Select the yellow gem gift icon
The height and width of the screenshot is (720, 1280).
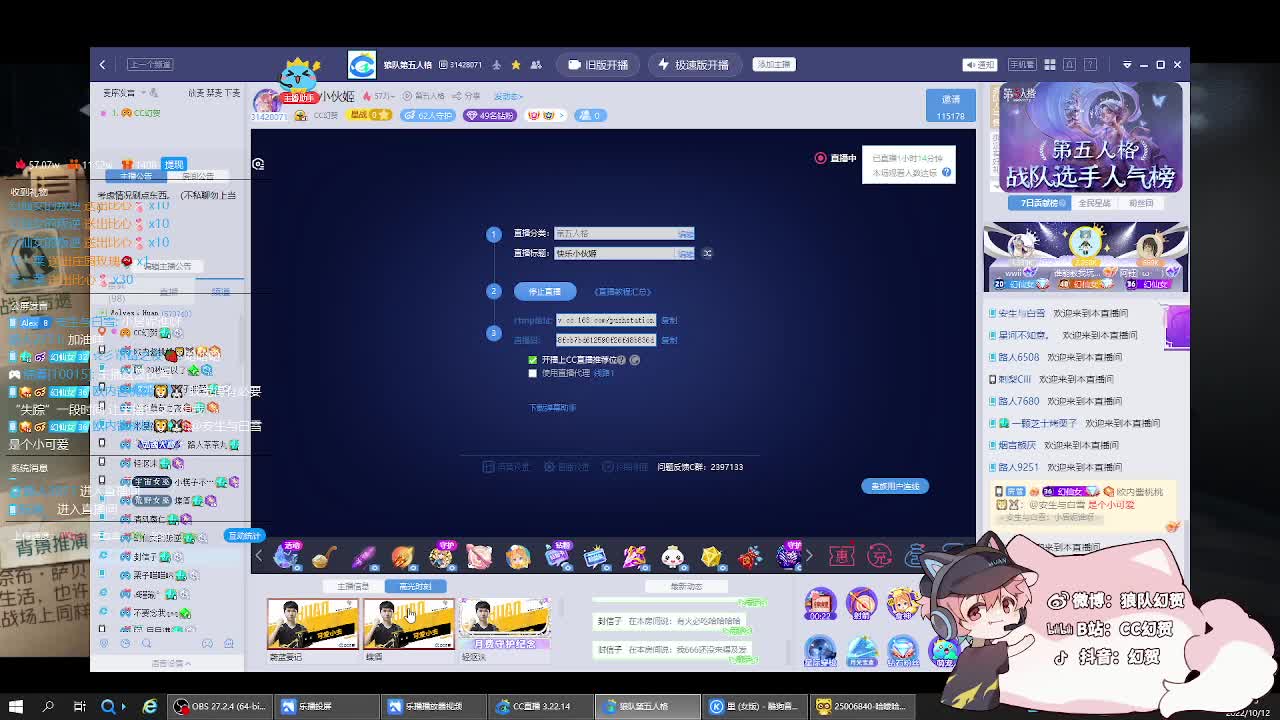711,556
